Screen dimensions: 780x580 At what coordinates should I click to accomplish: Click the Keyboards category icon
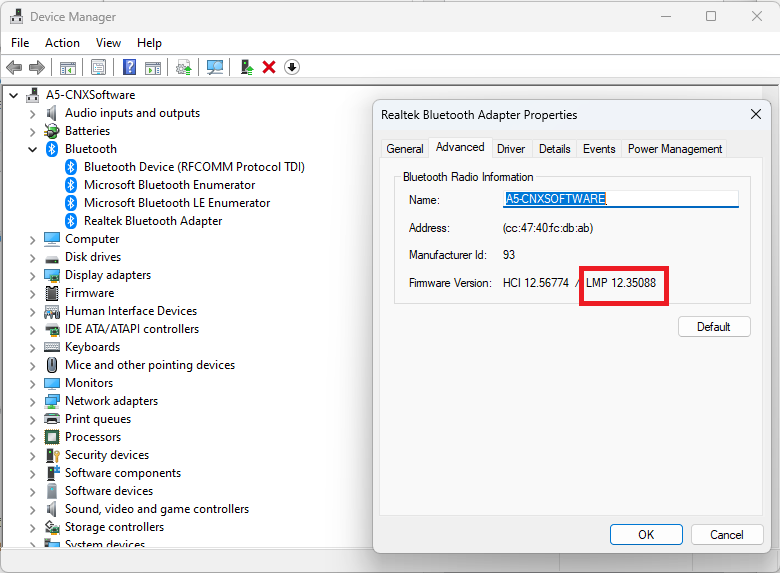coord(52,347)
